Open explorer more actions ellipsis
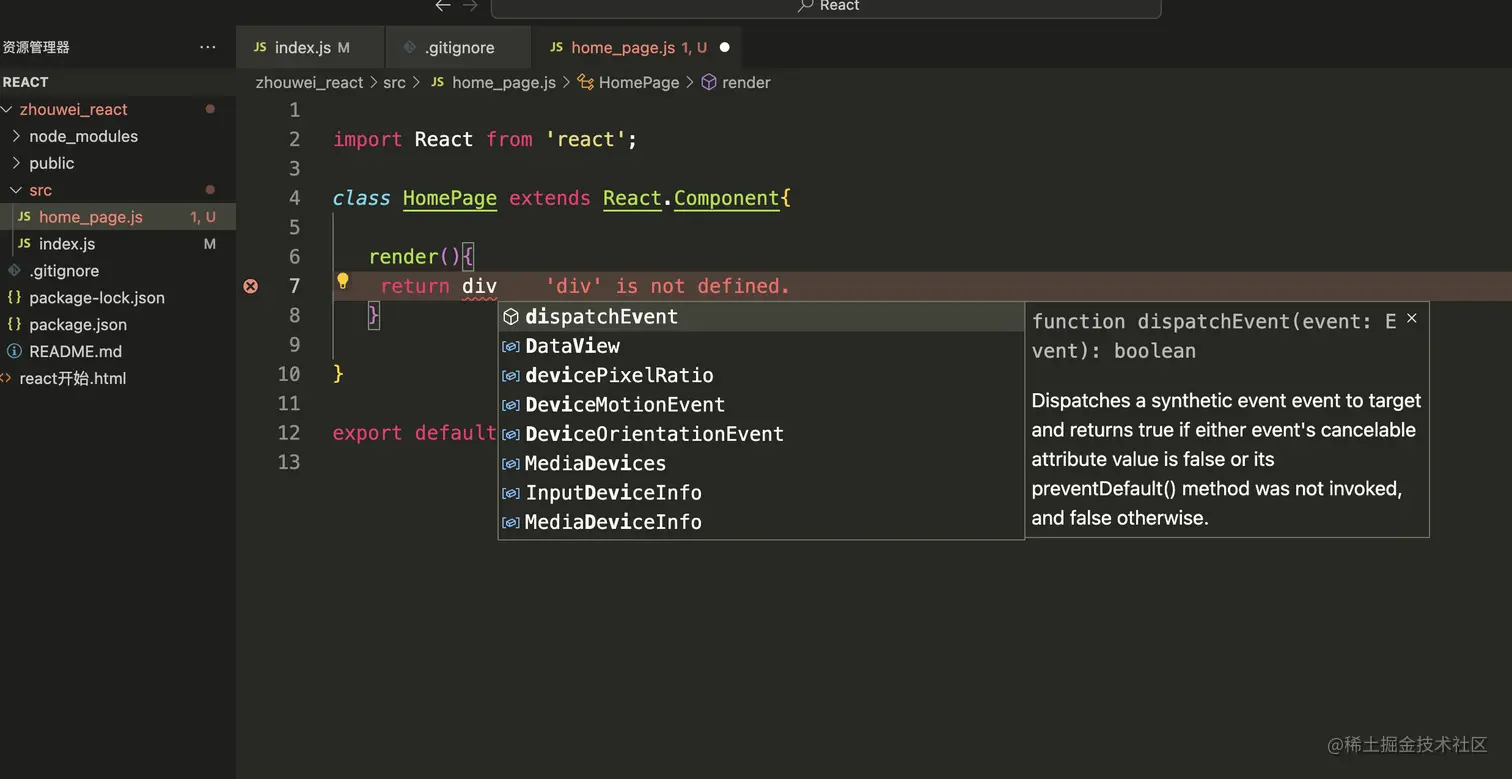1512x779 pixels. tap(208, 47)
